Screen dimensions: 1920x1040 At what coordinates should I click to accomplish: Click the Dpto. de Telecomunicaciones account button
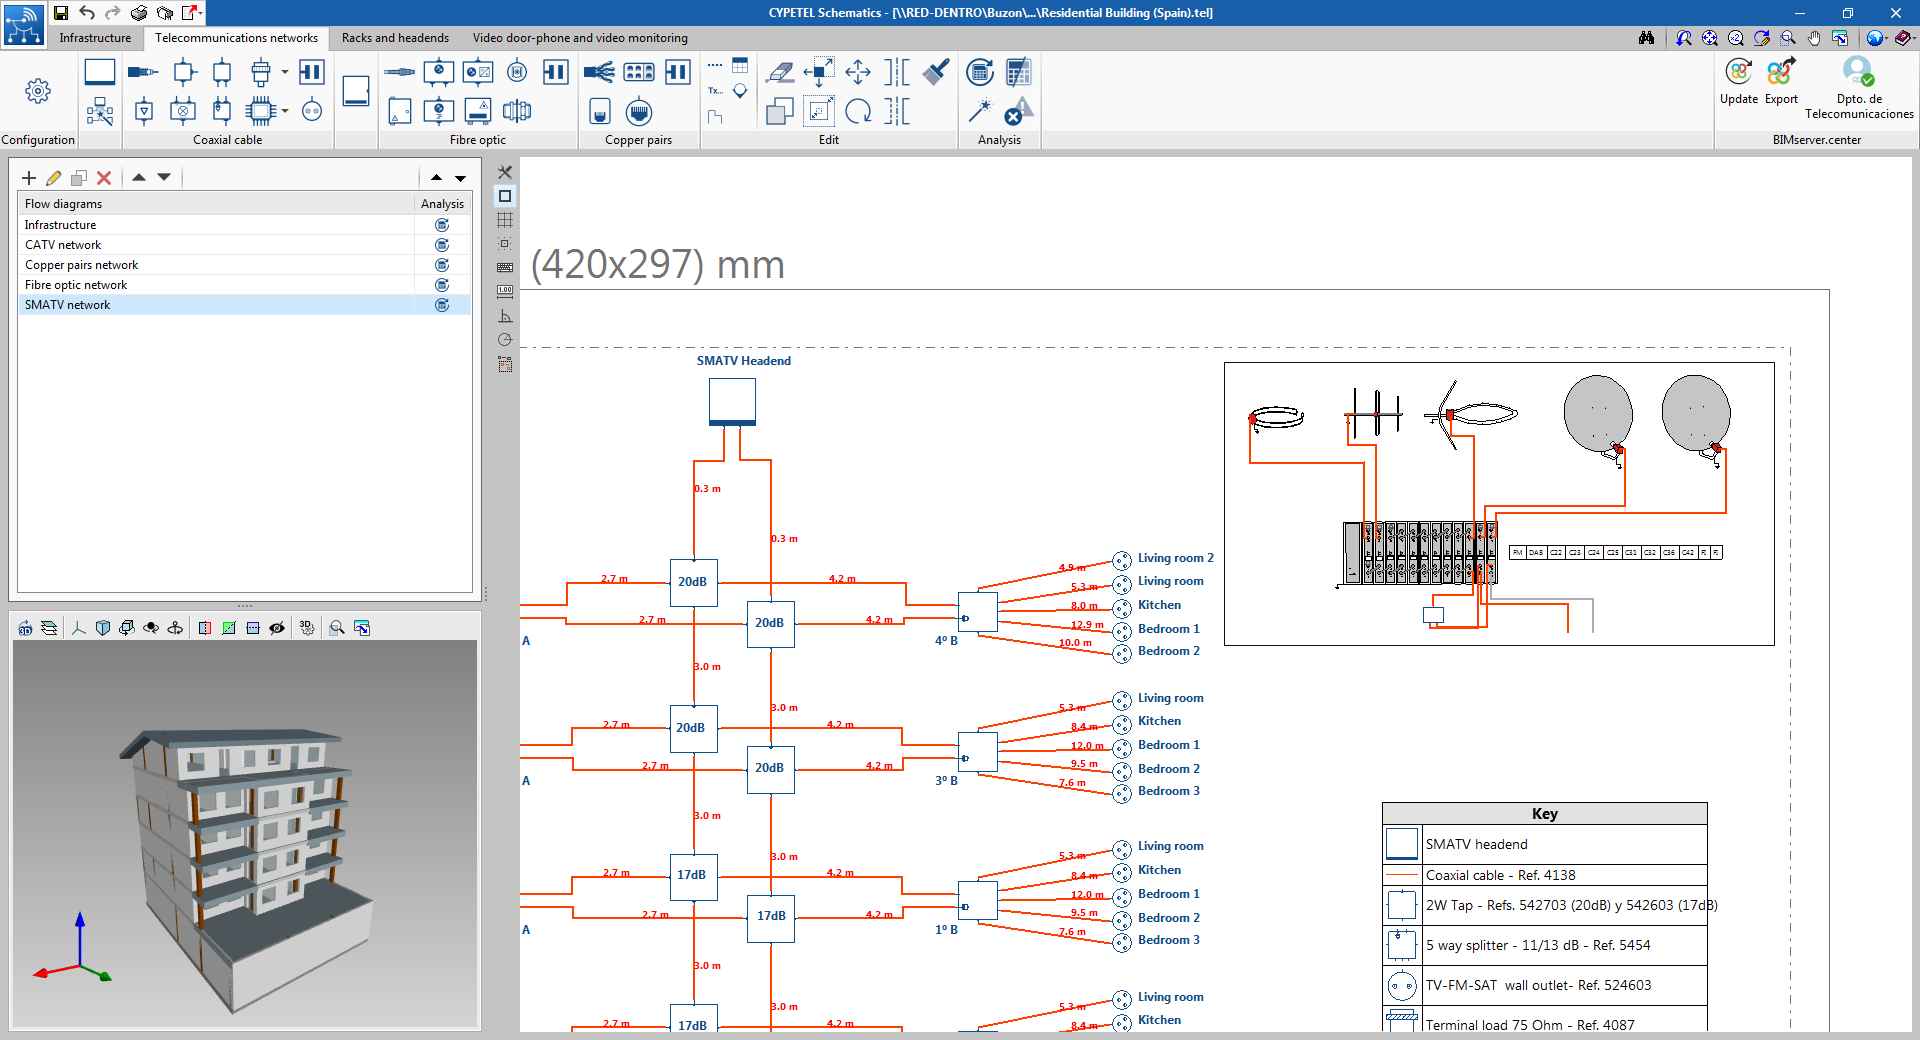point(1859,88)
